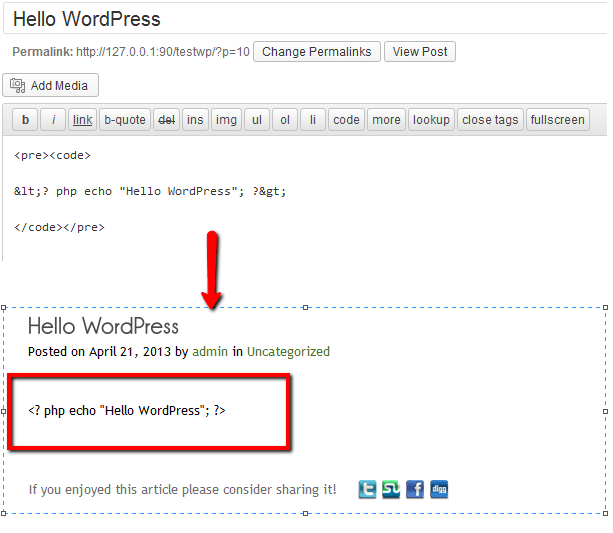Click the View Post button
613x533 pixels.
click(x=420, y=52)
